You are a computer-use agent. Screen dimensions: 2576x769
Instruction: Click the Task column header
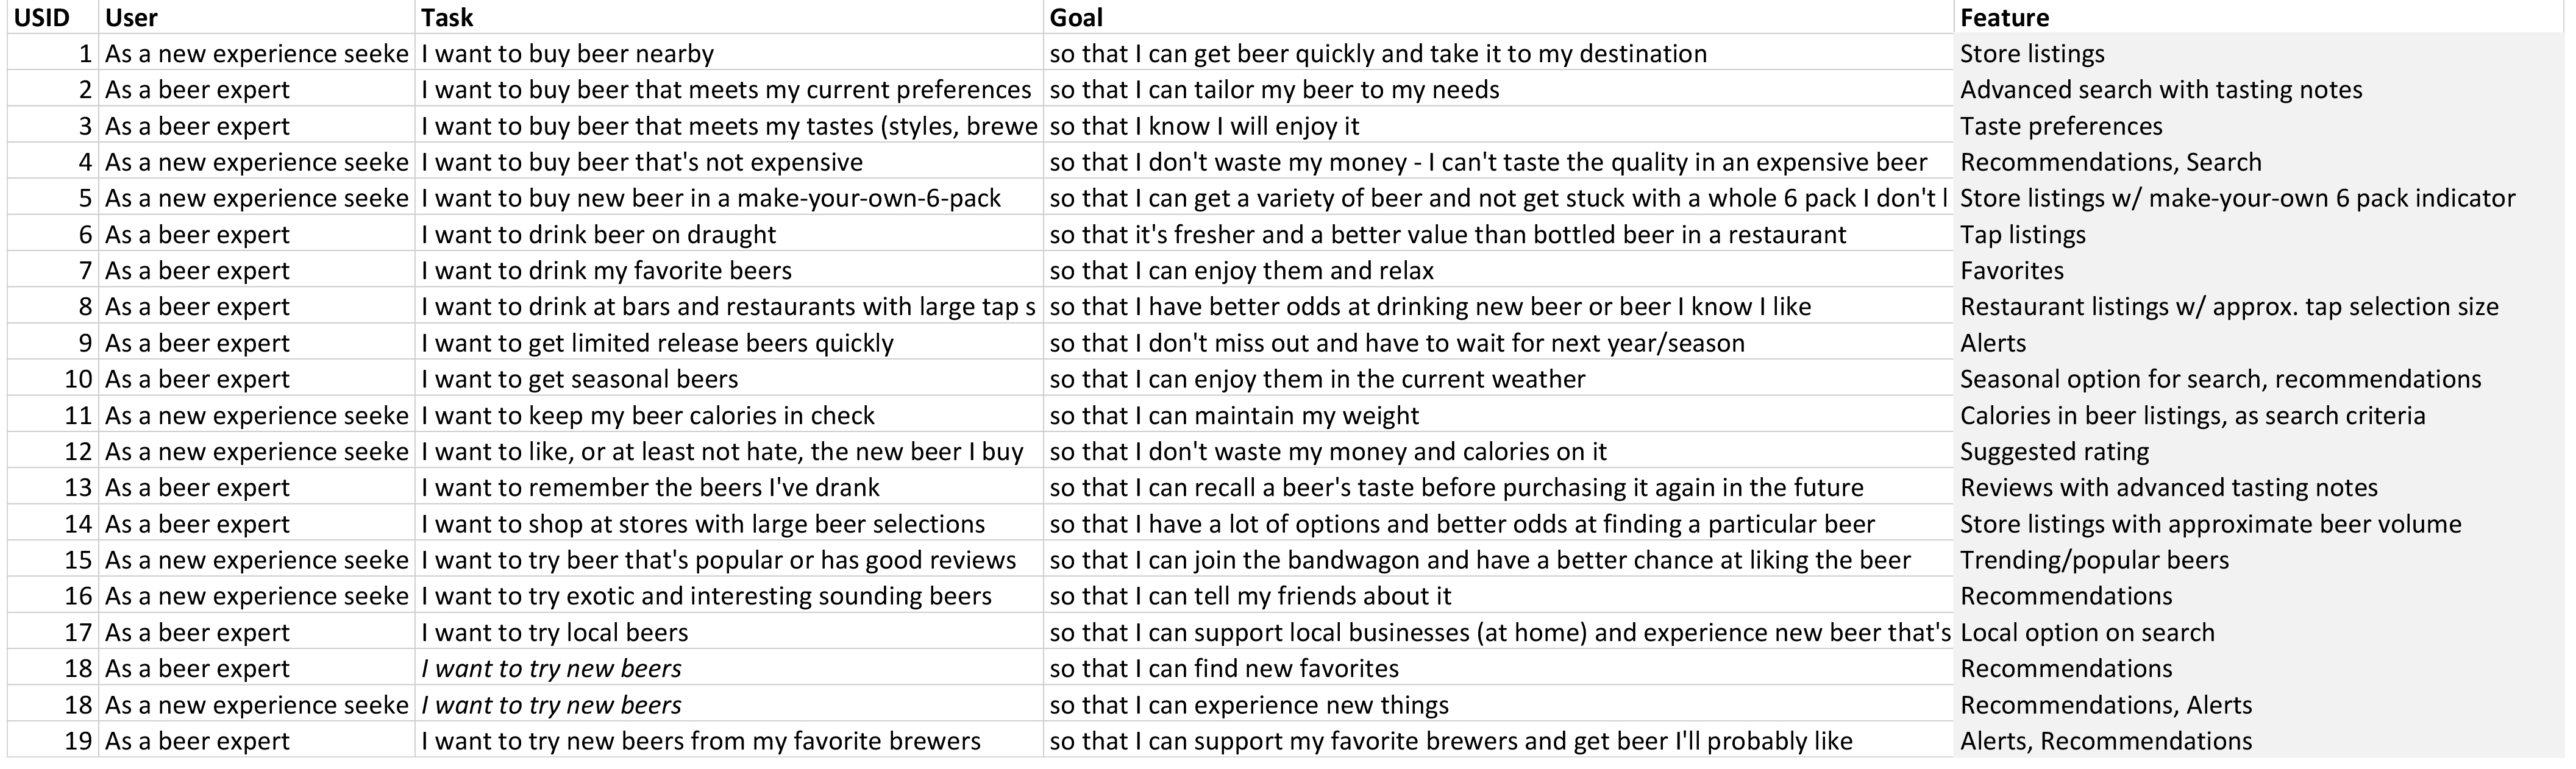coord(729,17)
